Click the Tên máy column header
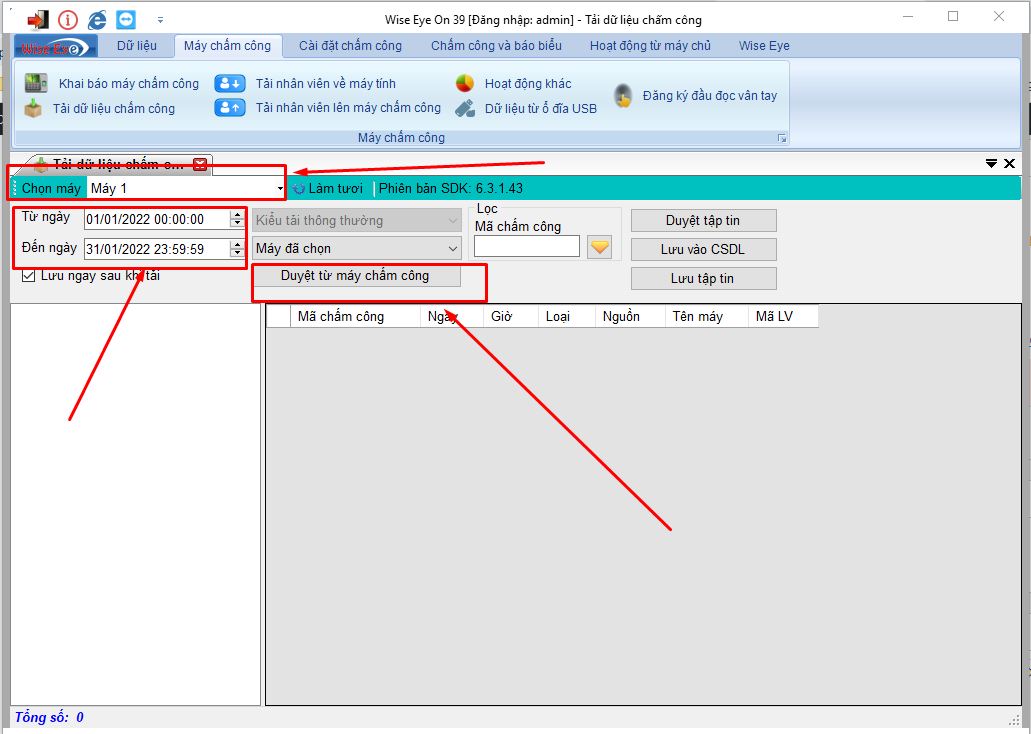The height and width of the screenshot is (734, 1031). point(707,316)
